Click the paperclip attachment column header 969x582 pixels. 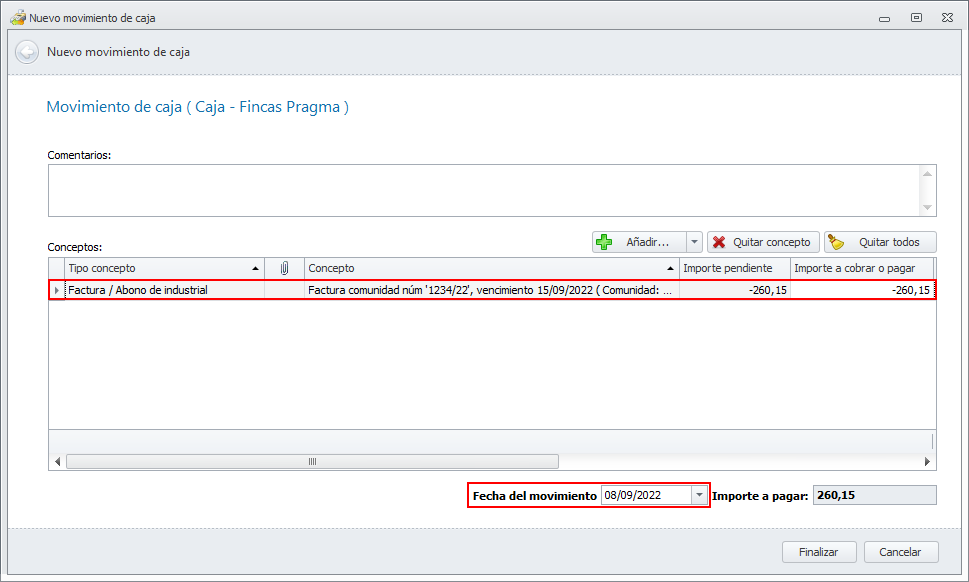tap(284, 268)
